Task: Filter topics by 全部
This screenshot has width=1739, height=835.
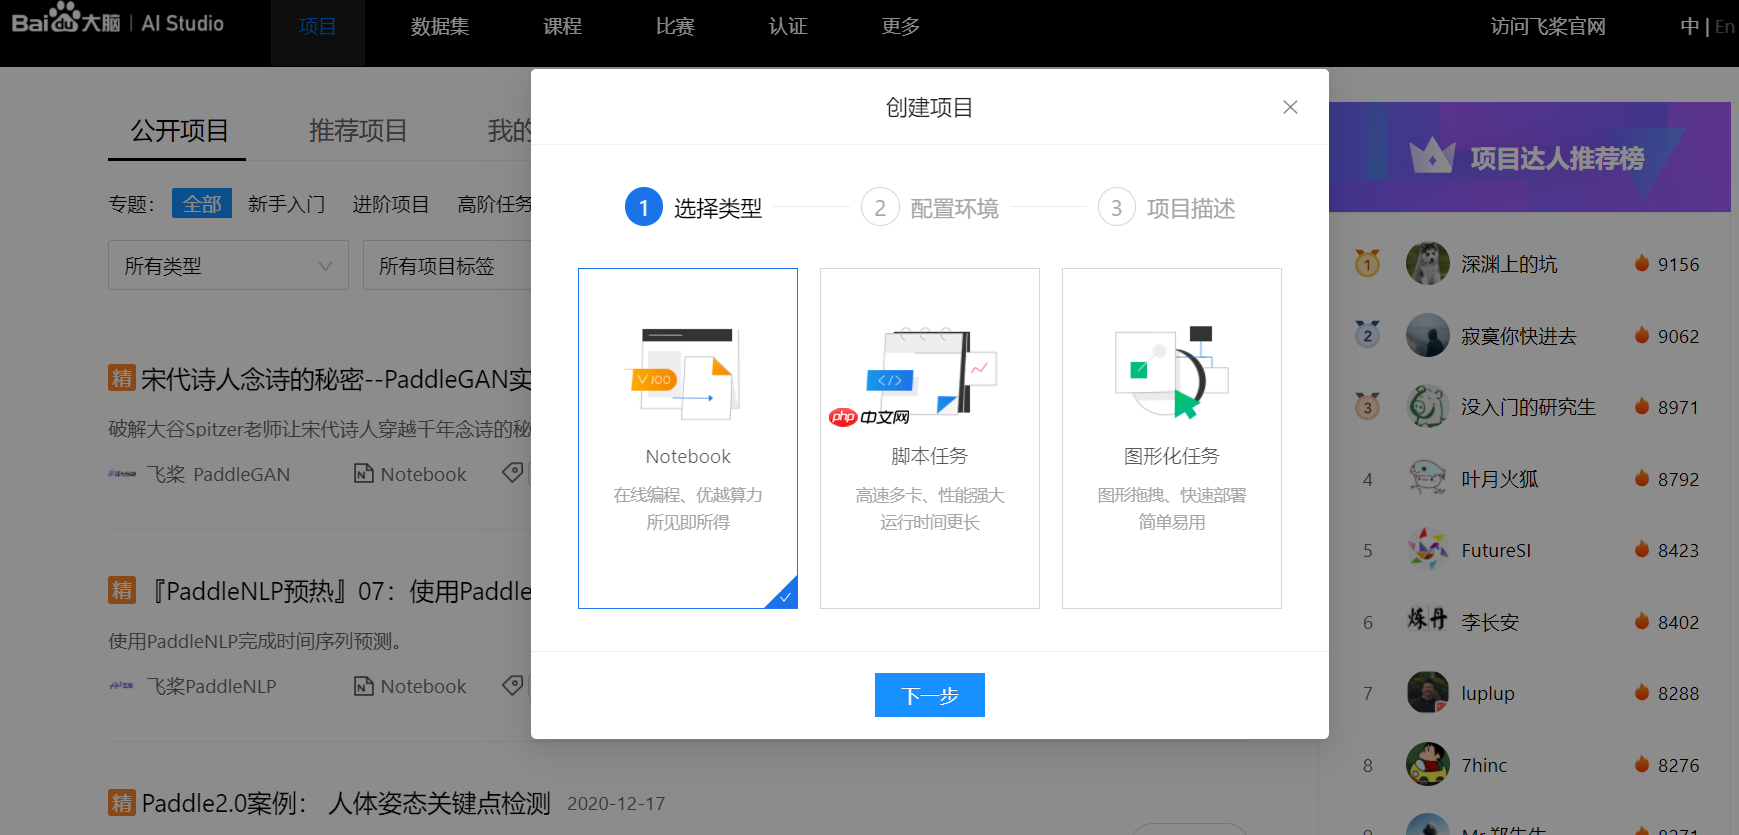Action: pos(202,204)
